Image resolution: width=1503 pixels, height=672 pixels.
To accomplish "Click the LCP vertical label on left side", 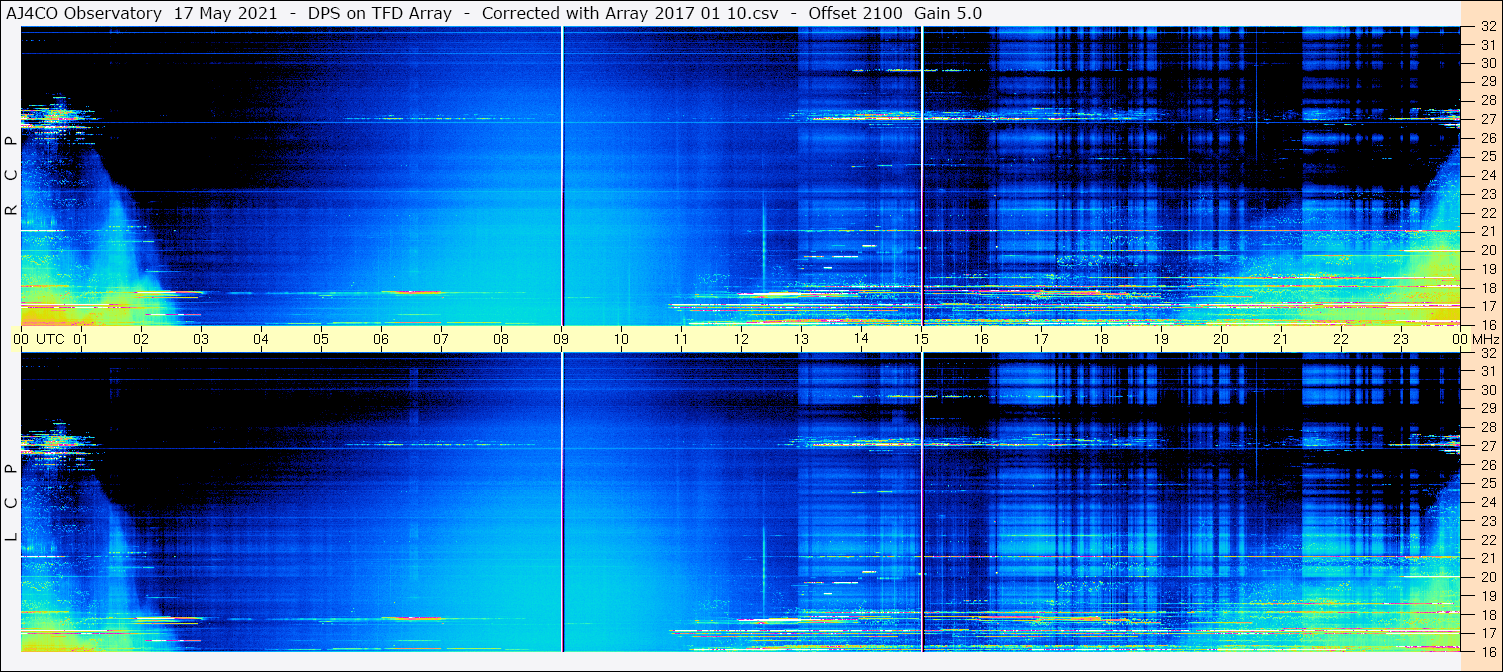I will [11, 503].
